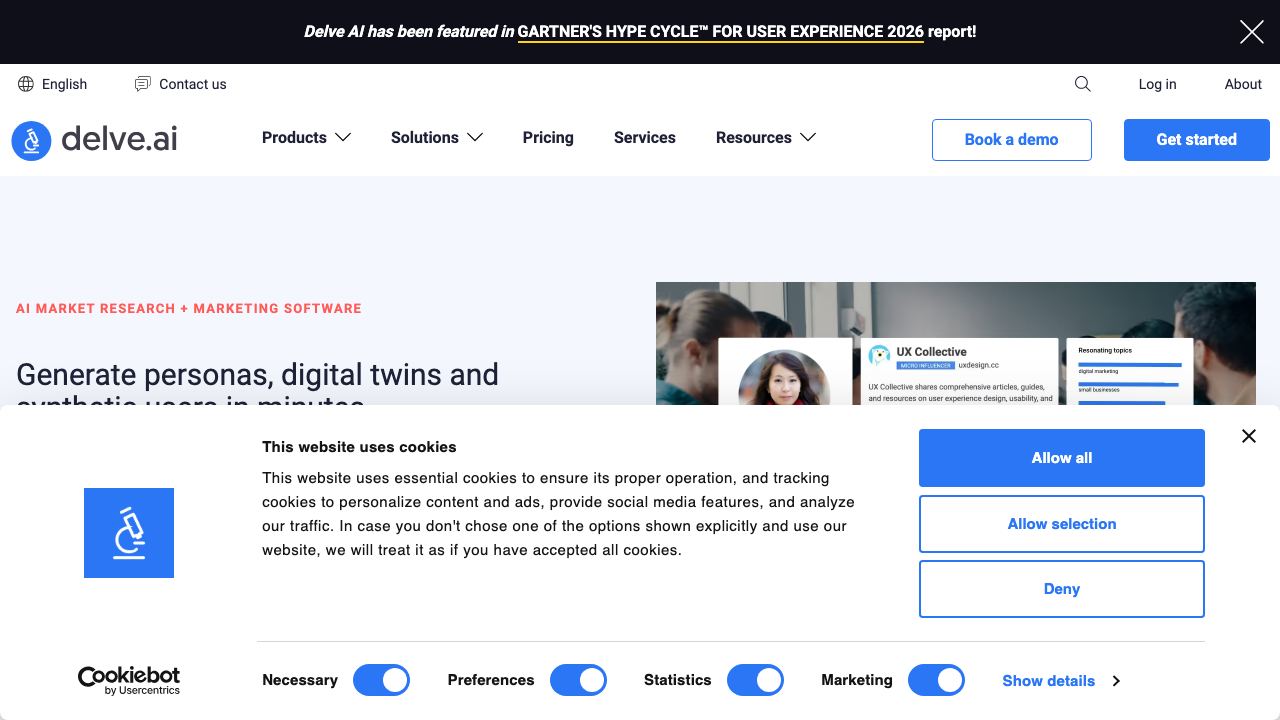Deny all optional cookies
Viewport: 1280px width, 720px height.
click(1062, 589)
